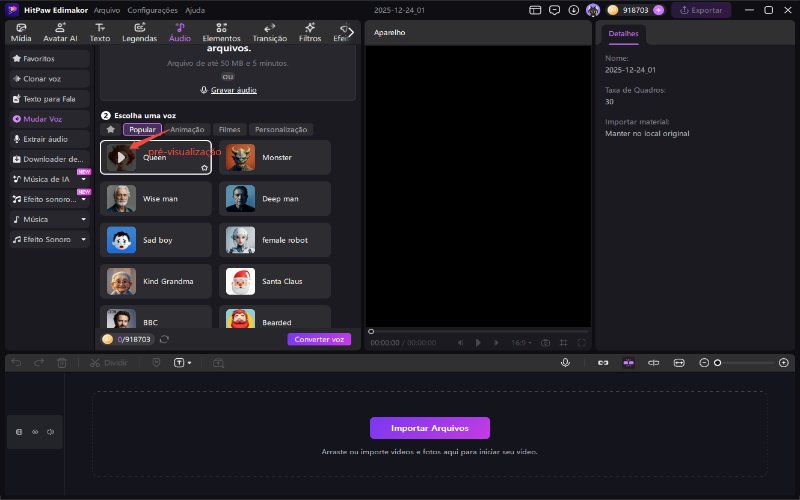Image resolution: width=800 pixels, height=500 pixels.
Task: Show favorite voices star filter
Action: tap(110, 129)
